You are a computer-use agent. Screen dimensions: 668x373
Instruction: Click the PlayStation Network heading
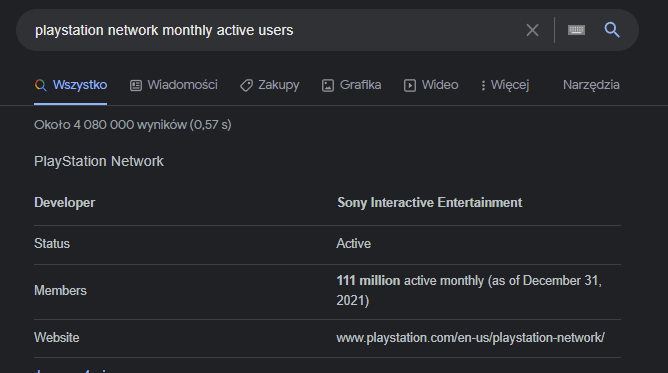pos(99,161)
